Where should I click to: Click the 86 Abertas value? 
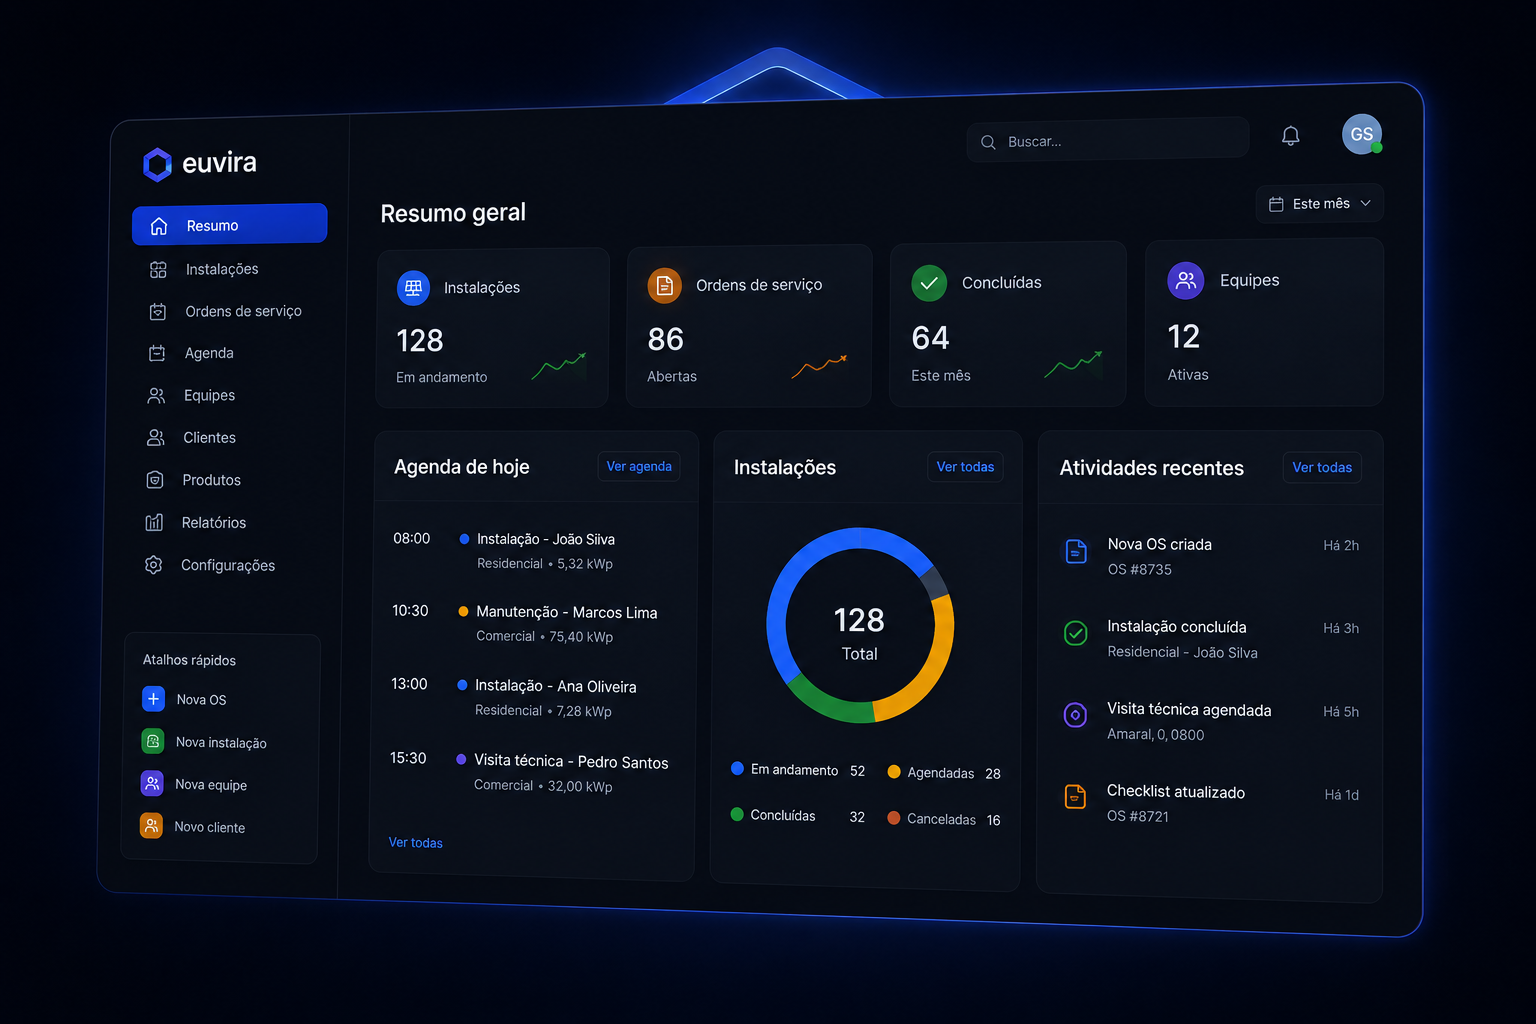666,340
